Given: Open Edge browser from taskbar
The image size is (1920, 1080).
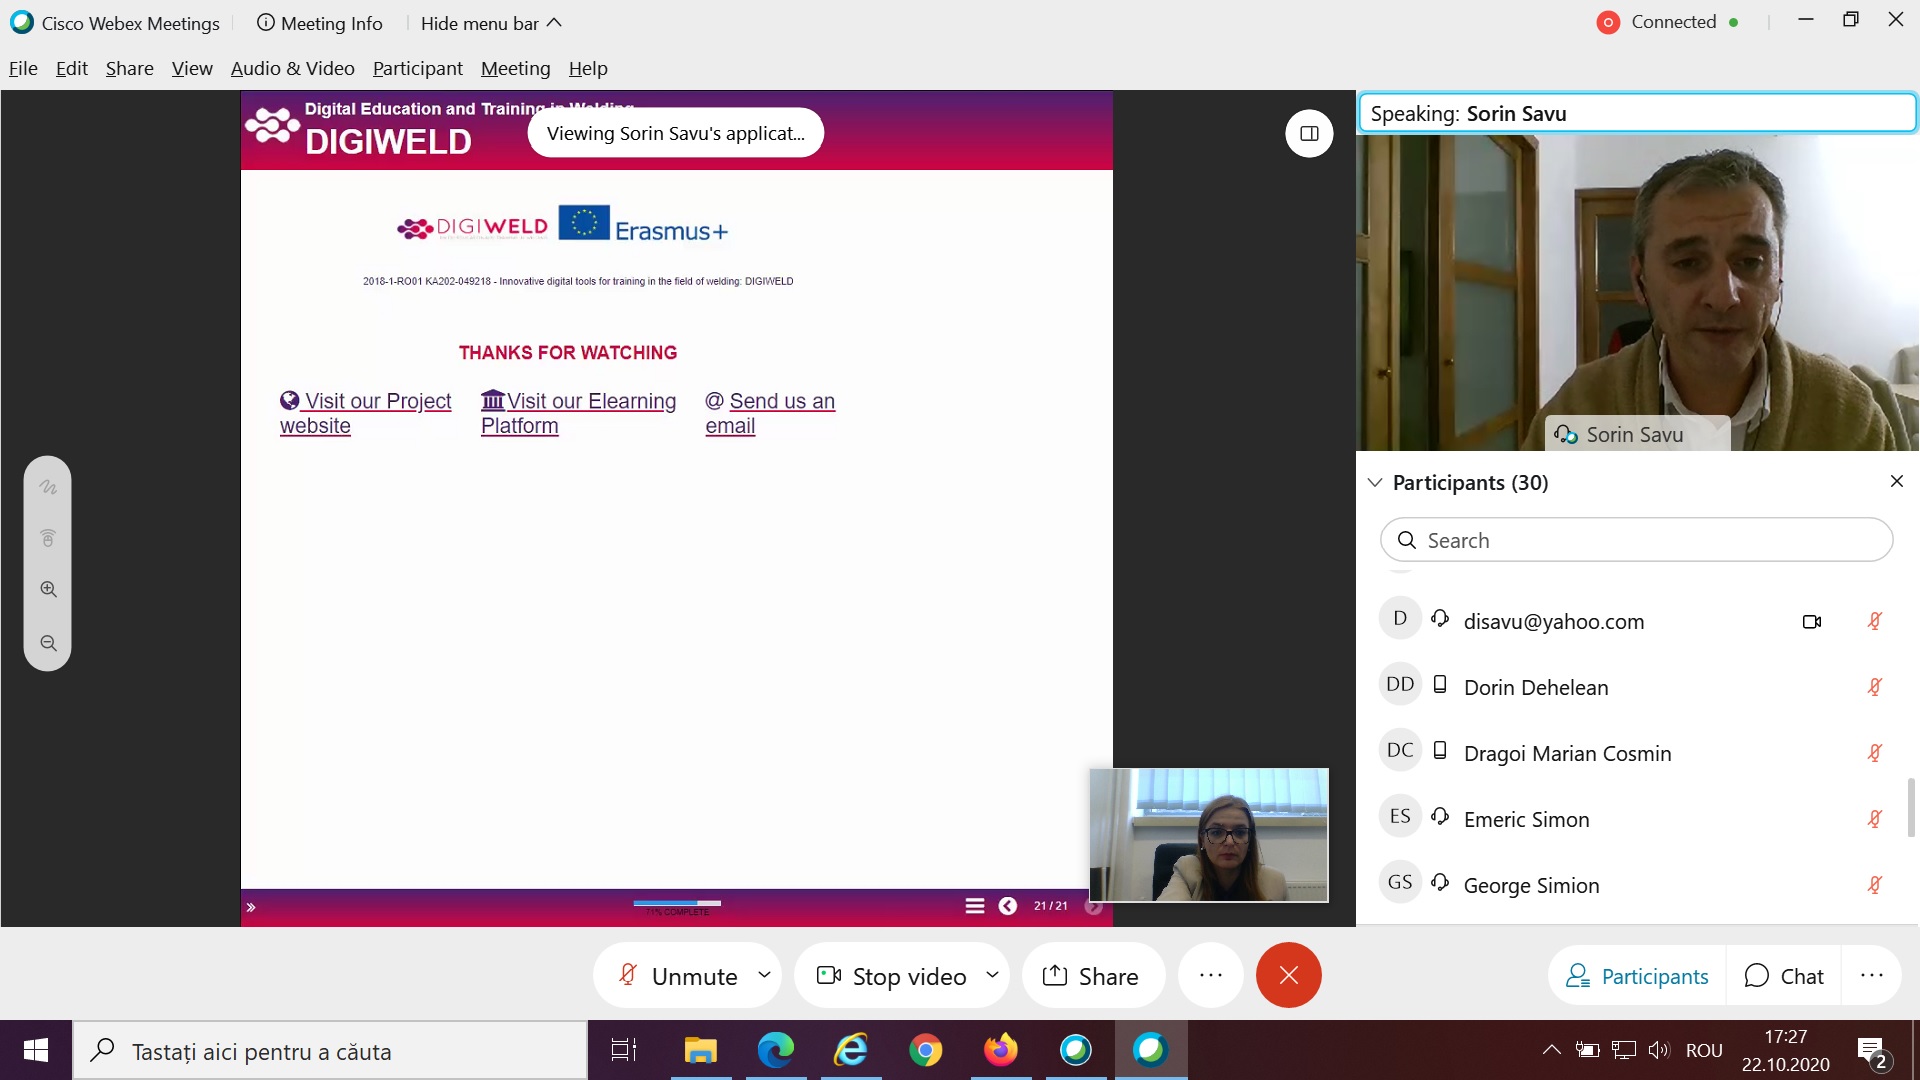Looking at the screenshot, I should click(x=775, y=1050).
